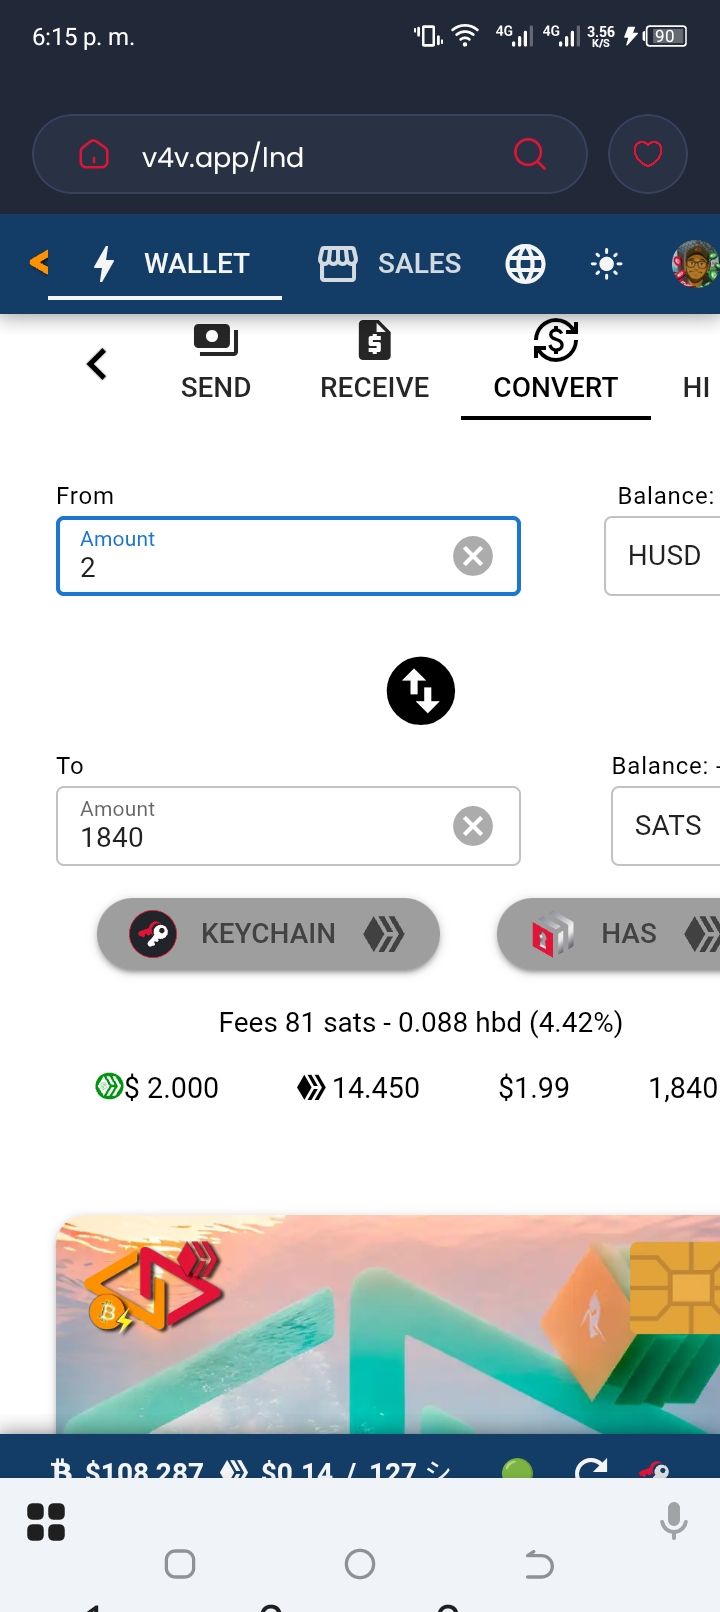The image size is (720, 1612).
Task: Confirm conversion with KEYCHAIN button
Action: (268, 934)
